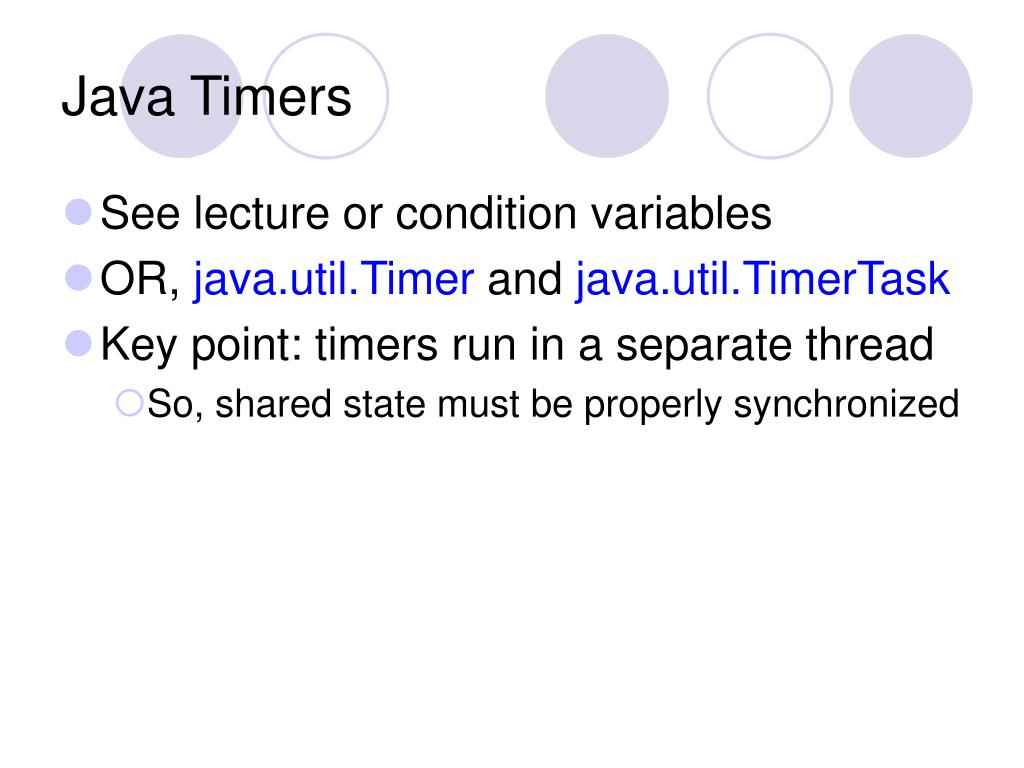Click the word 'OR,' in the second bullet
Screen dimensions: 1024x768
141,280
